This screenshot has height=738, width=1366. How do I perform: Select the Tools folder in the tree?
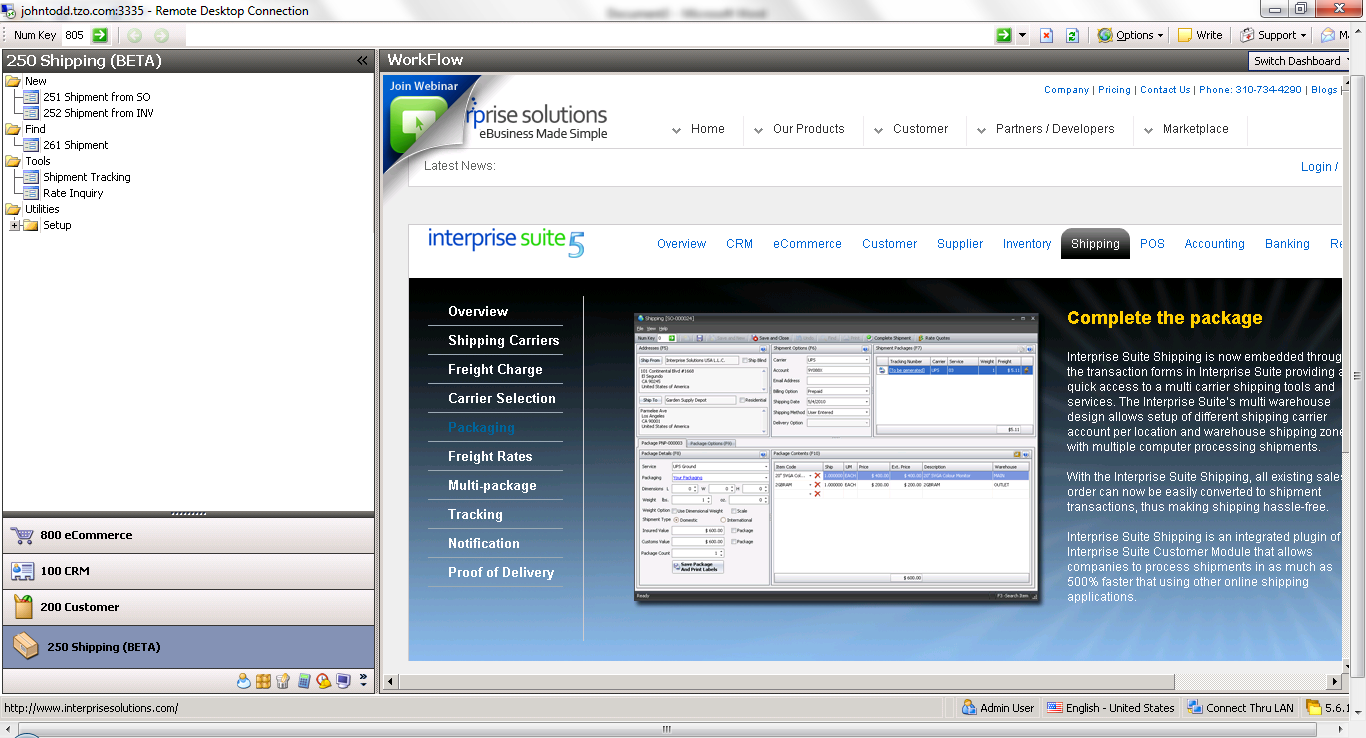point(37,161)
